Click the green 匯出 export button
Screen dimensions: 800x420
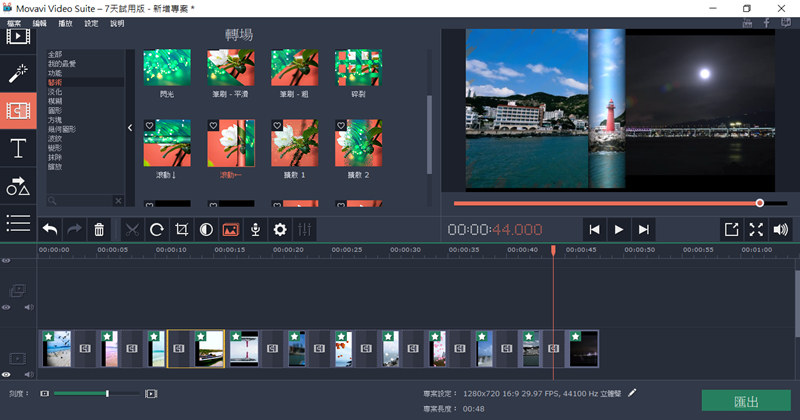[745, 401]
